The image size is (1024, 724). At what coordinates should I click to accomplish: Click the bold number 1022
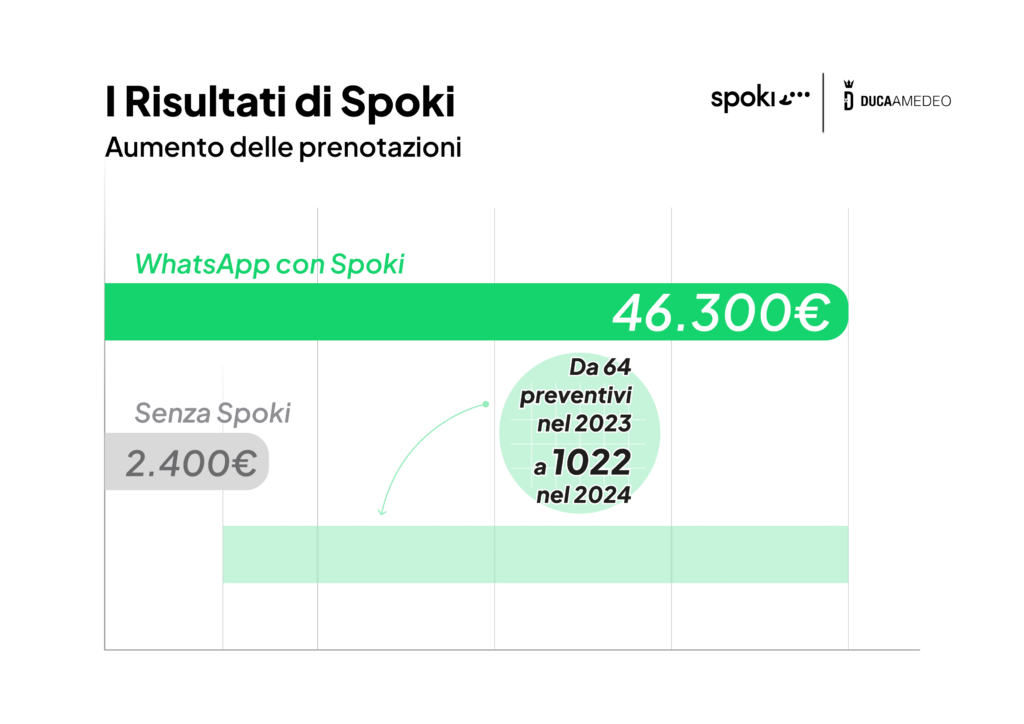click(592, 462)
